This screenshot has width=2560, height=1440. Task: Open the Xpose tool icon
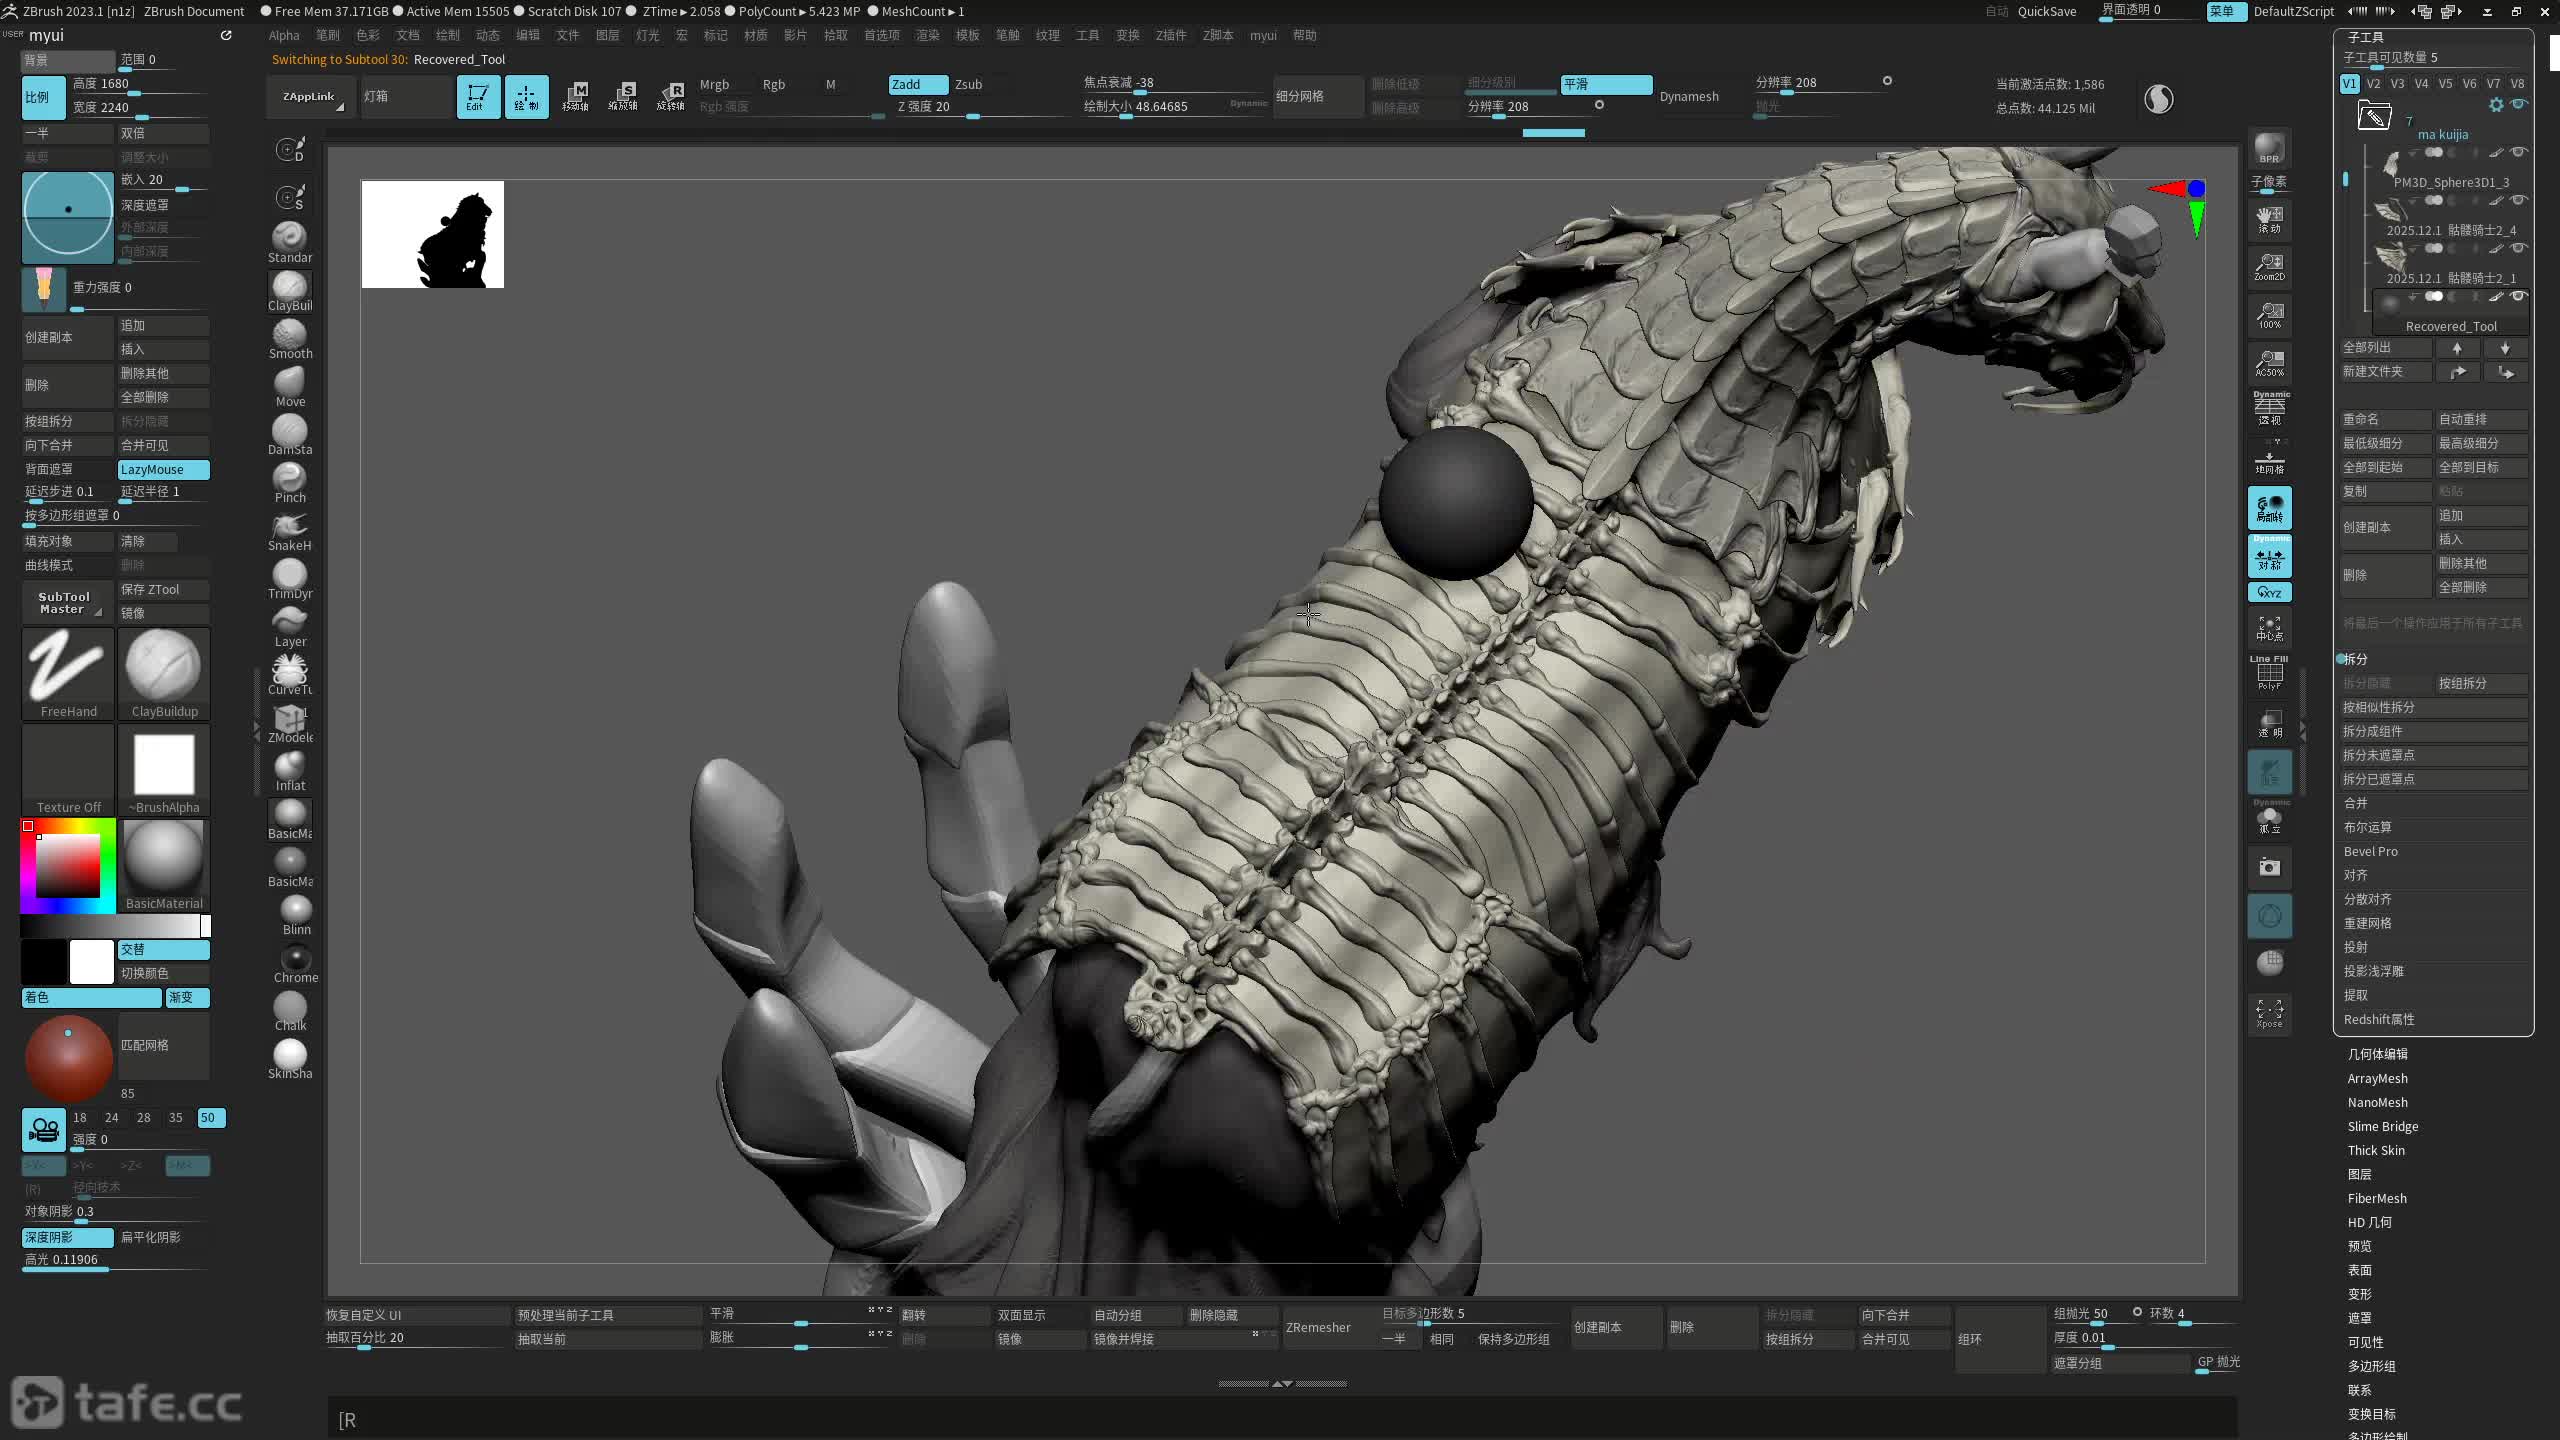click(x=2269, y=1012)
